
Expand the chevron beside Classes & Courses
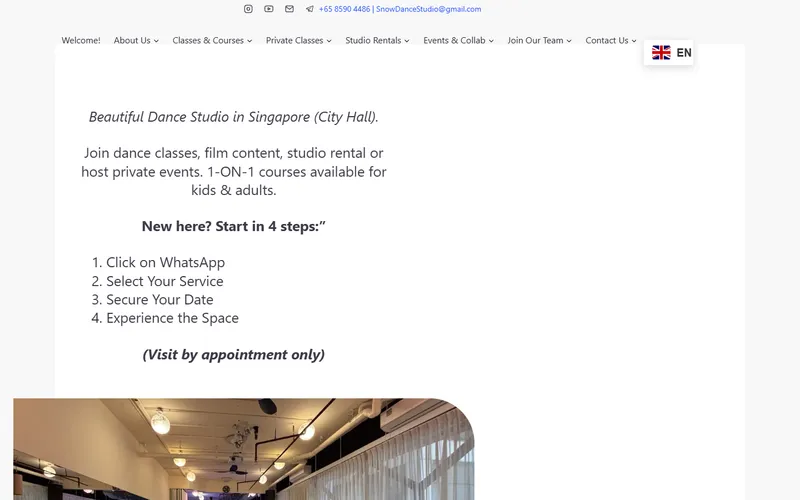click(x=249, y=41)
